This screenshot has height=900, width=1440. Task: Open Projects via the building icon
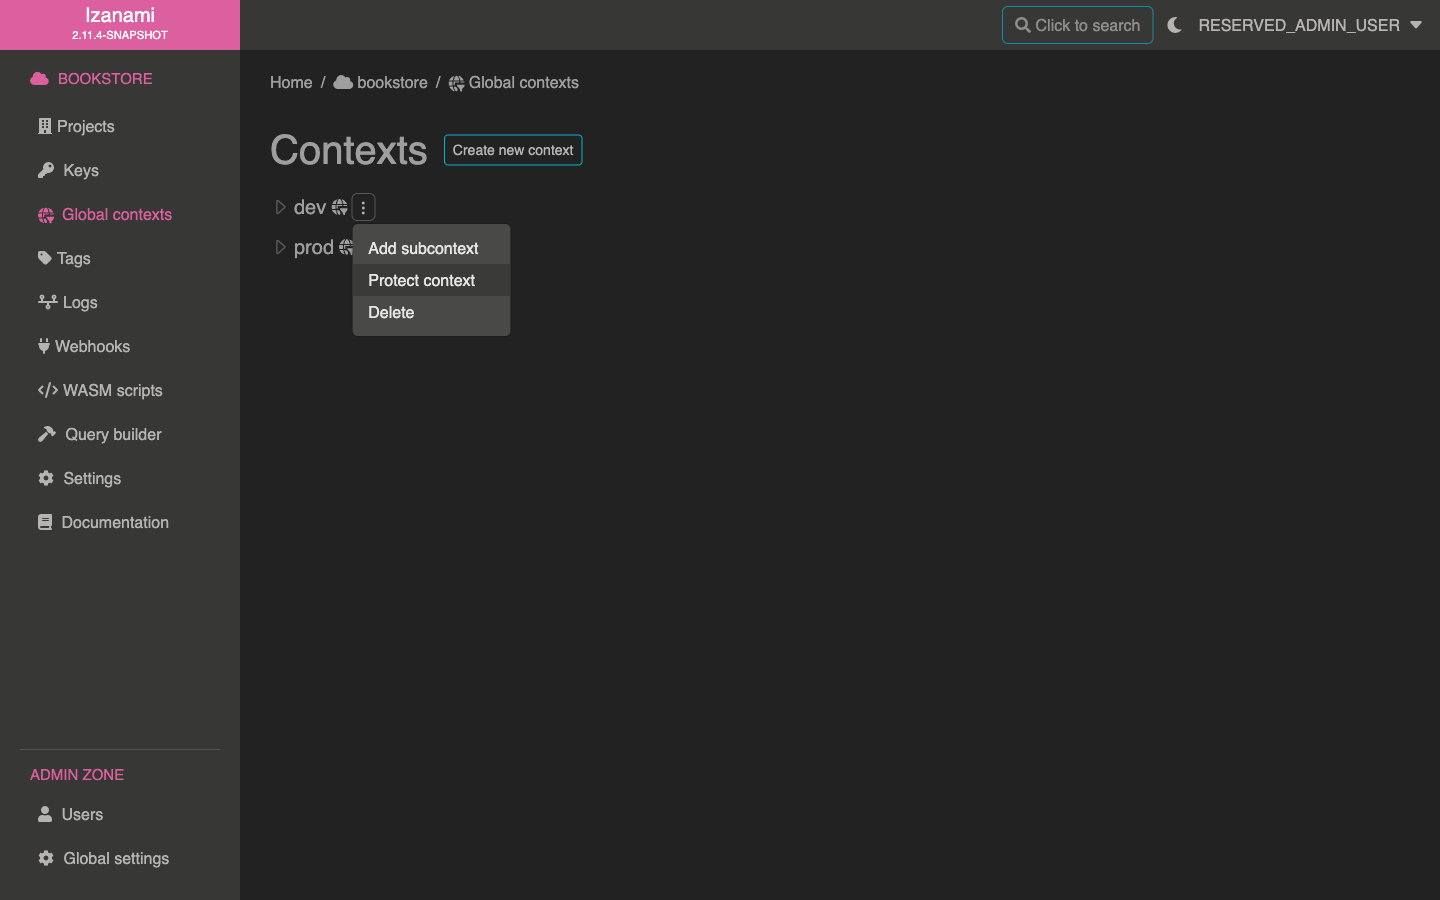click(x=44, y=126)
